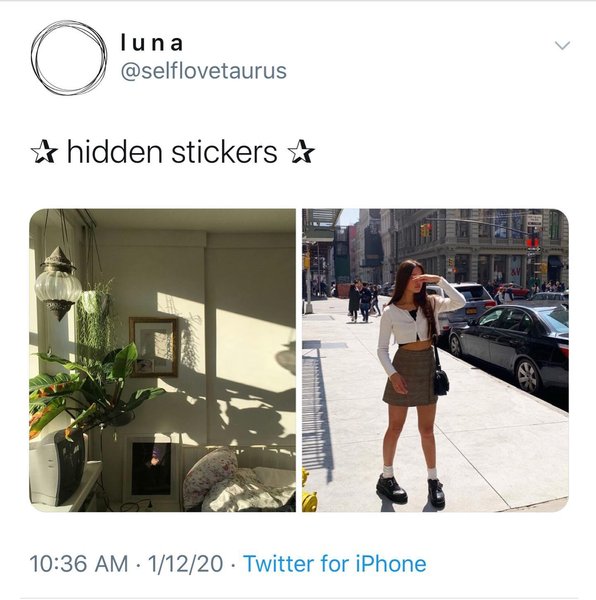Image resolution: width=596 pixels, height=600 pixels.
Task: Click the black sedan parked on street
Action: pos(510,347)
